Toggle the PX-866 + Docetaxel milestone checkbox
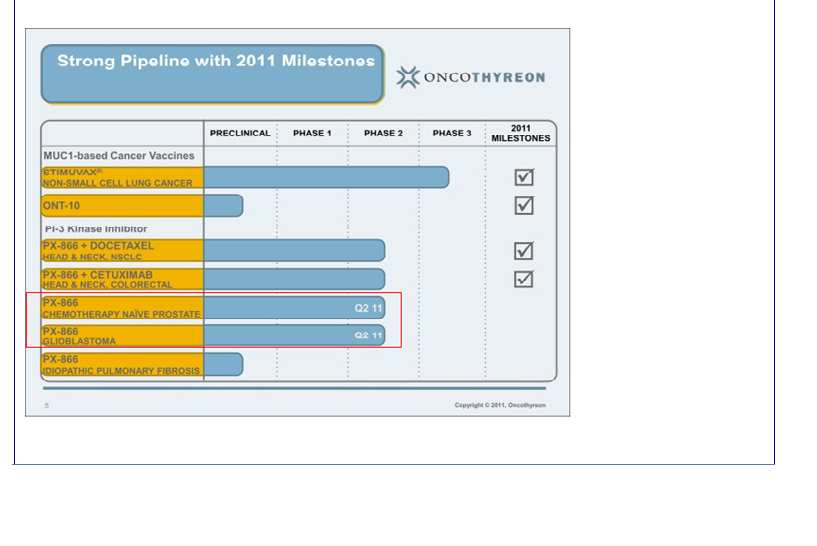Screen dimensions: 817x546 (x=524, y=251)
